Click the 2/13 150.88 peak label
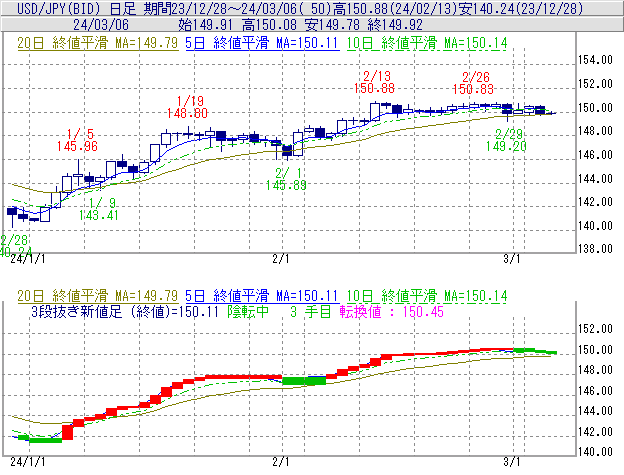 [374, 82]
